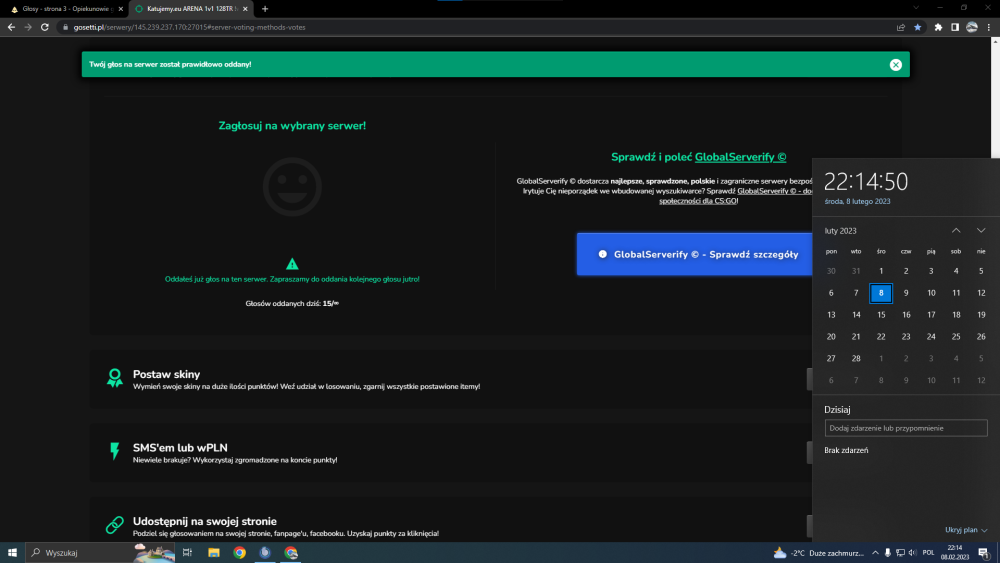Click the address bar URL
Image resolution: width=1000 pixels, height=563 pixels.
[x=189, y=27]
